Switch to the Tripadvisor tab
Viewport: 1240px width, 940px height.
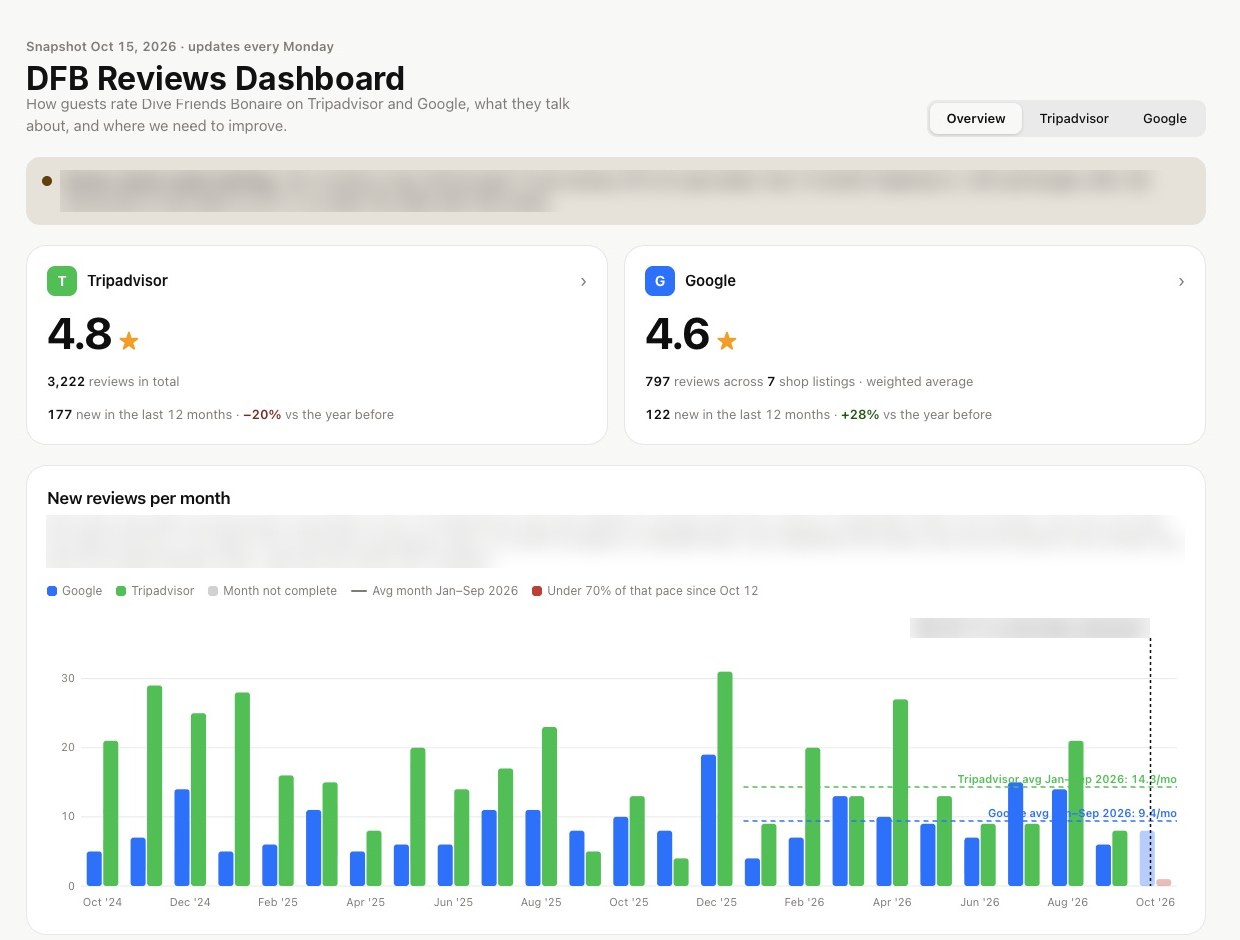tap(1074, 118)
